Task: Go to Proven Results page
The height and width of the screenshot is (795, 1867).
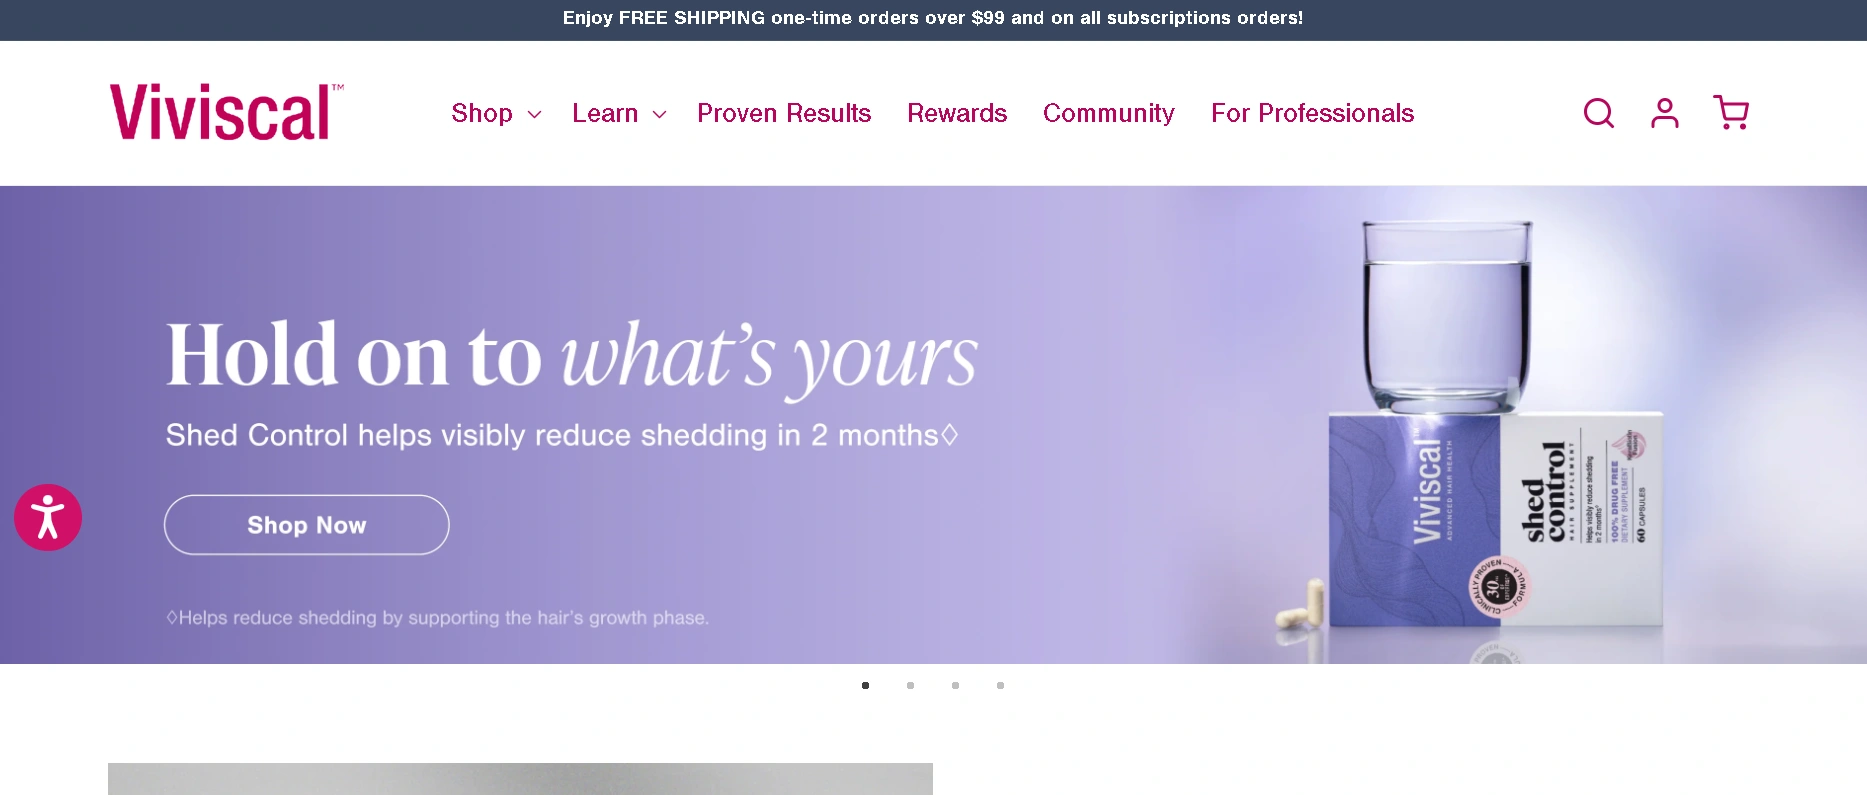Action: coord(784,113)
